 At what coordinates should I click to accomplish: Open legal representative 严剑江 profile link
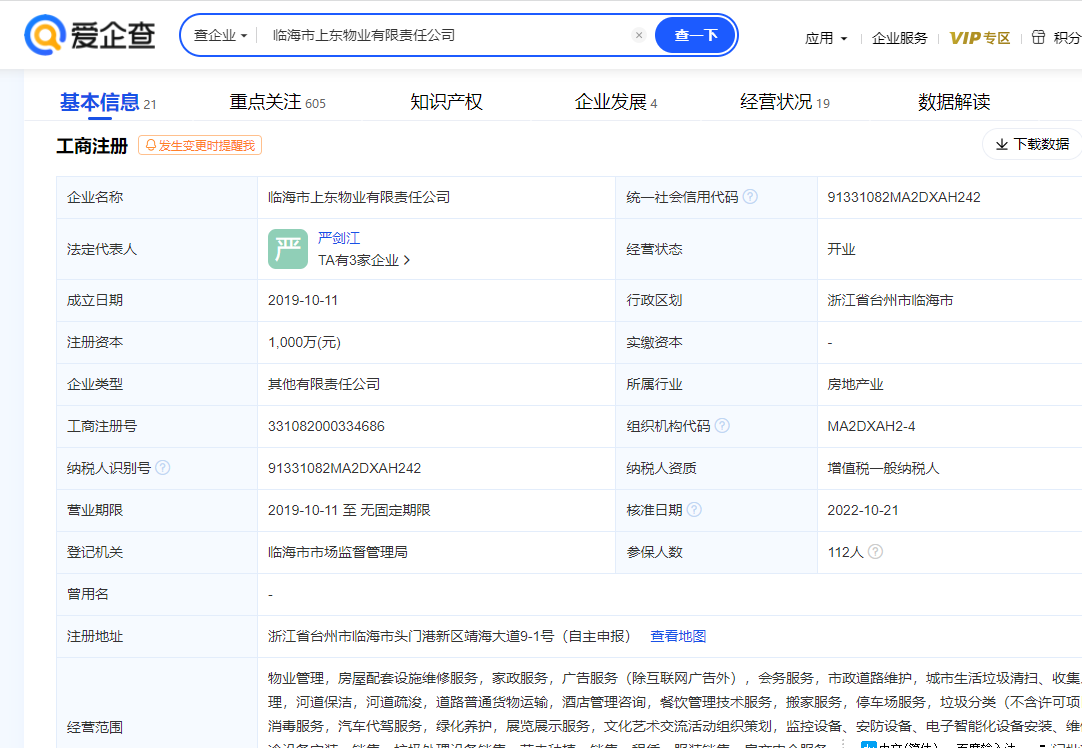339,238
